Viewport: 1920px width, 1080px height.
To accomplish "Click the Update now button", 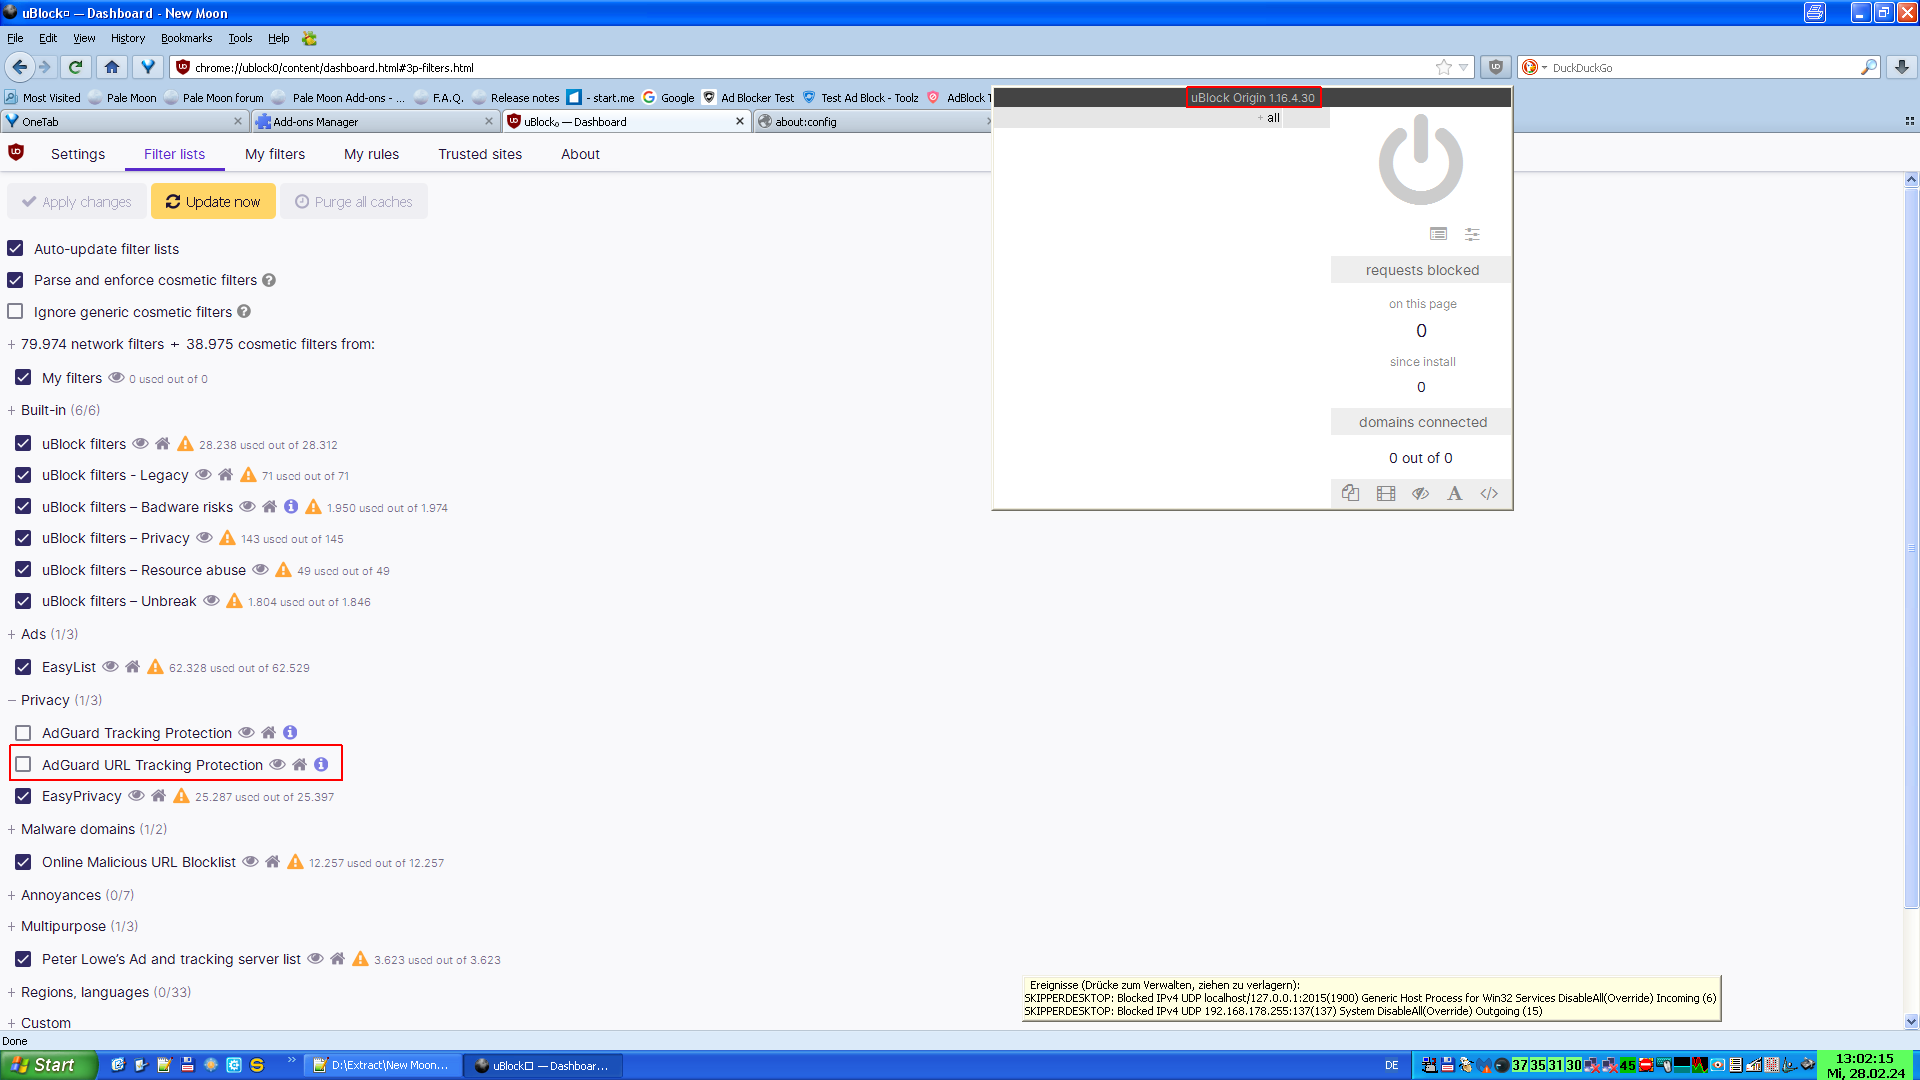I will click(x=213, y=201).
